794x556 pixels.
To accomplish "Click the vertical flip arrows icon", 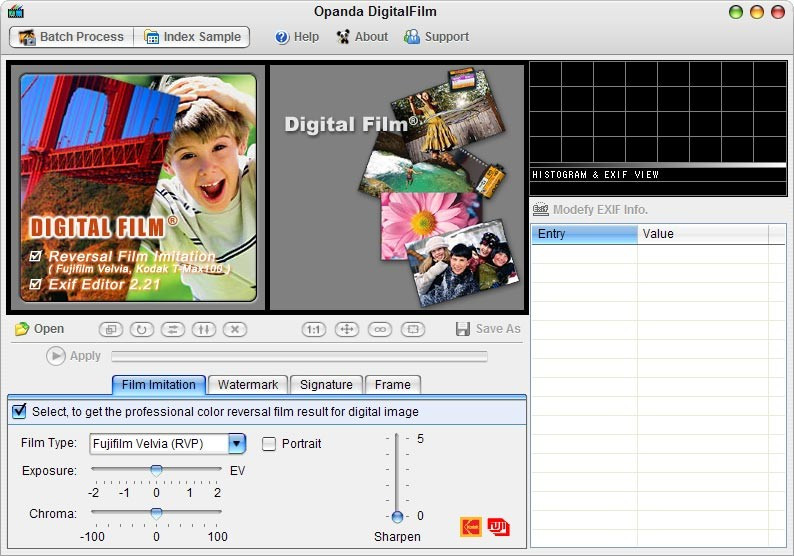I will [x=204, y=330].
